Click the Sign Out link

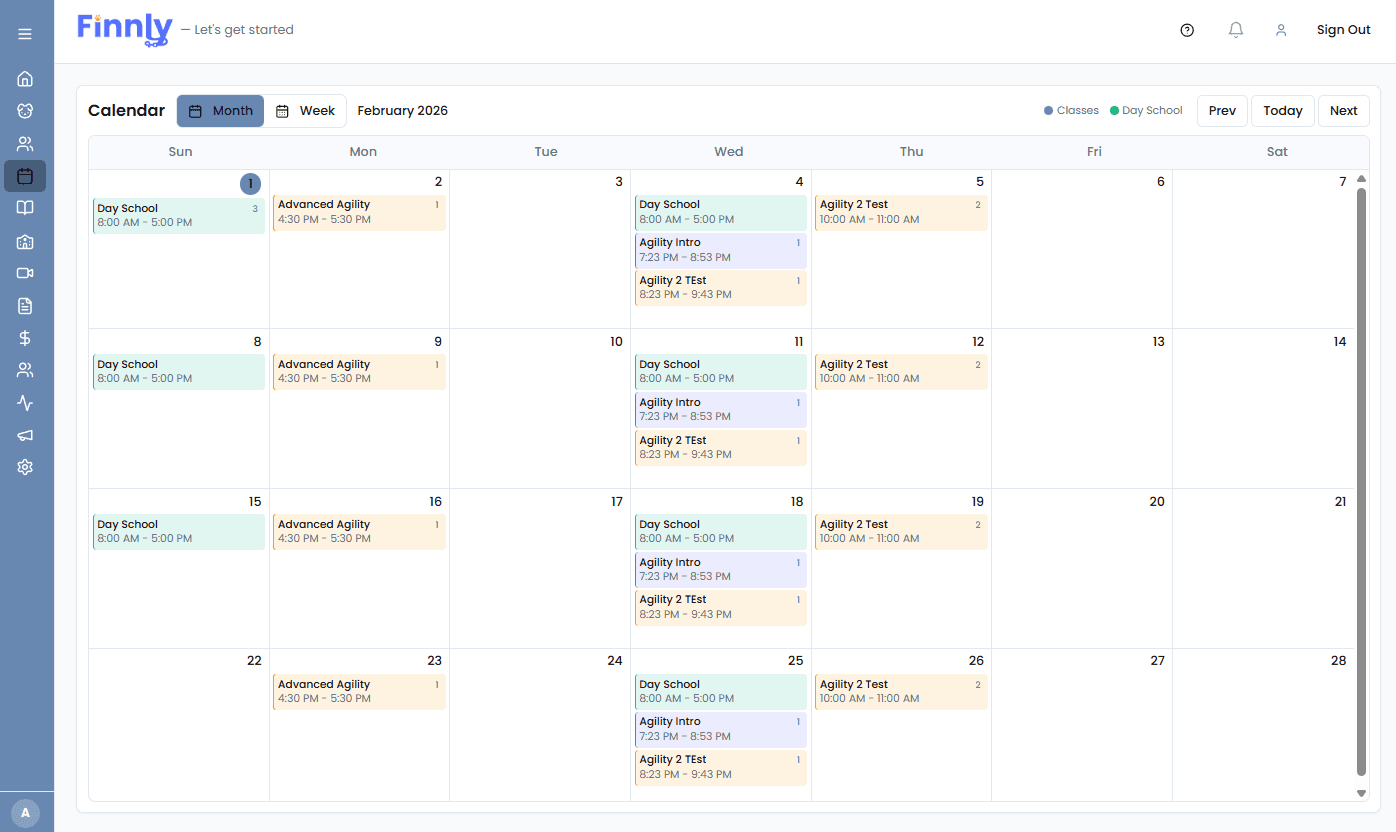[1343, 29]
